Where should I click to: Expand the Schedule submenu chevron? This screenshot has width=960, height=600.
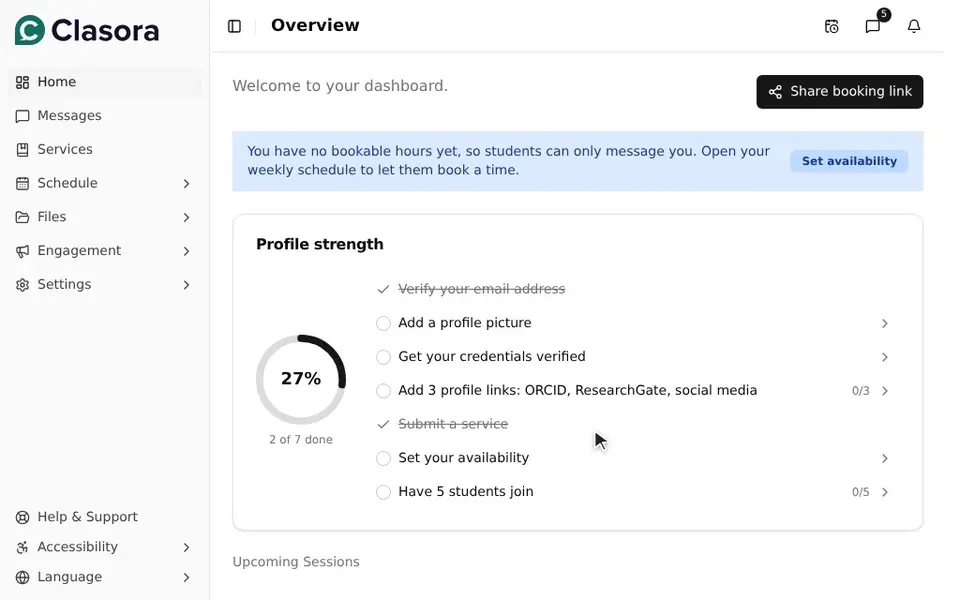(x=186, y=184)
